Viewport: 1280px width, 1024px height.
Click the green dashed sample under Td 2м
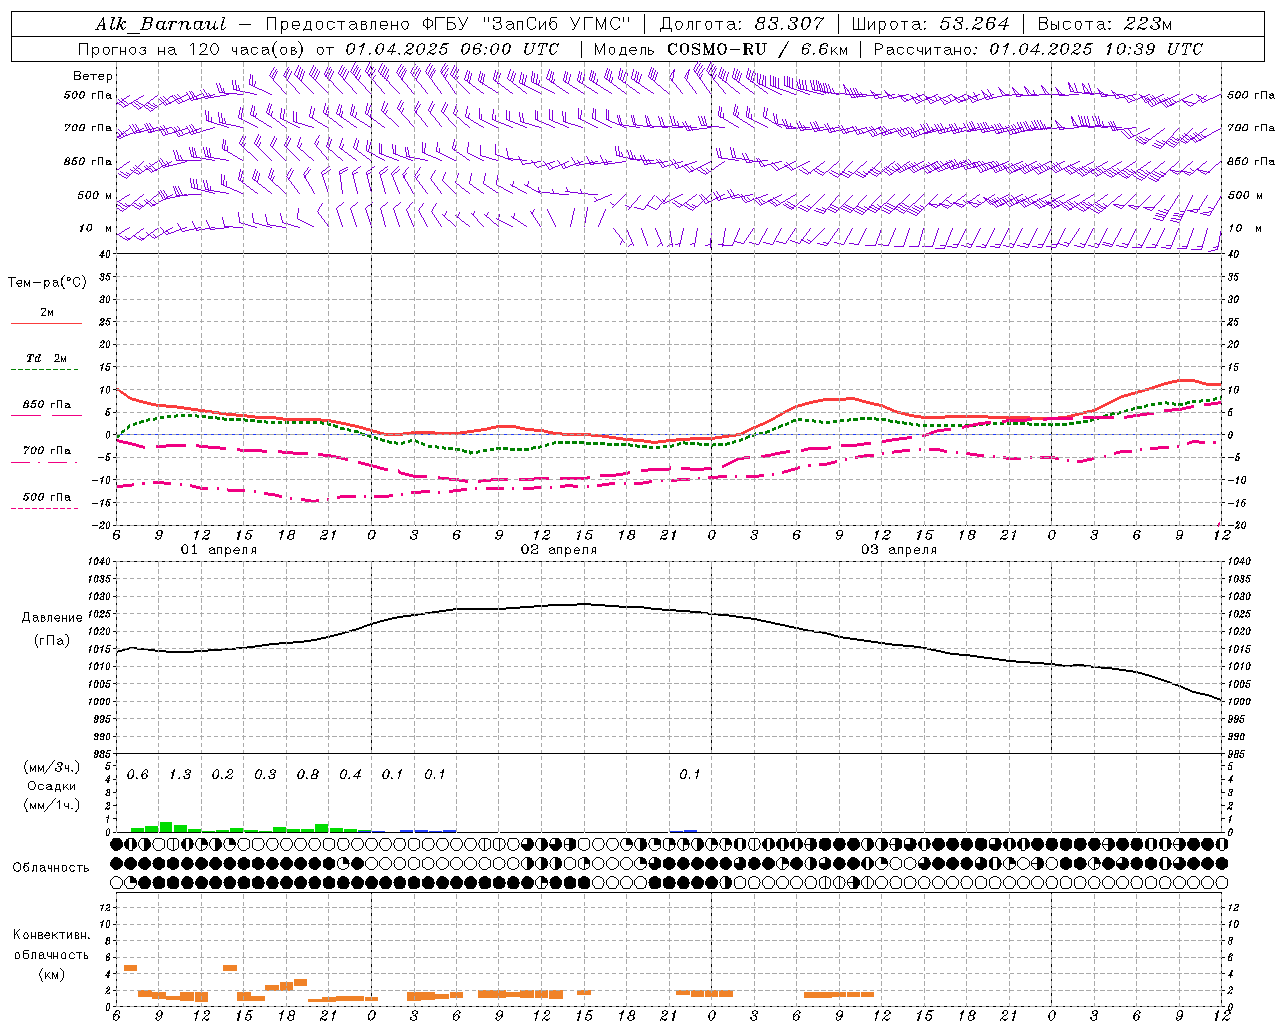click(x=44, y=370)
